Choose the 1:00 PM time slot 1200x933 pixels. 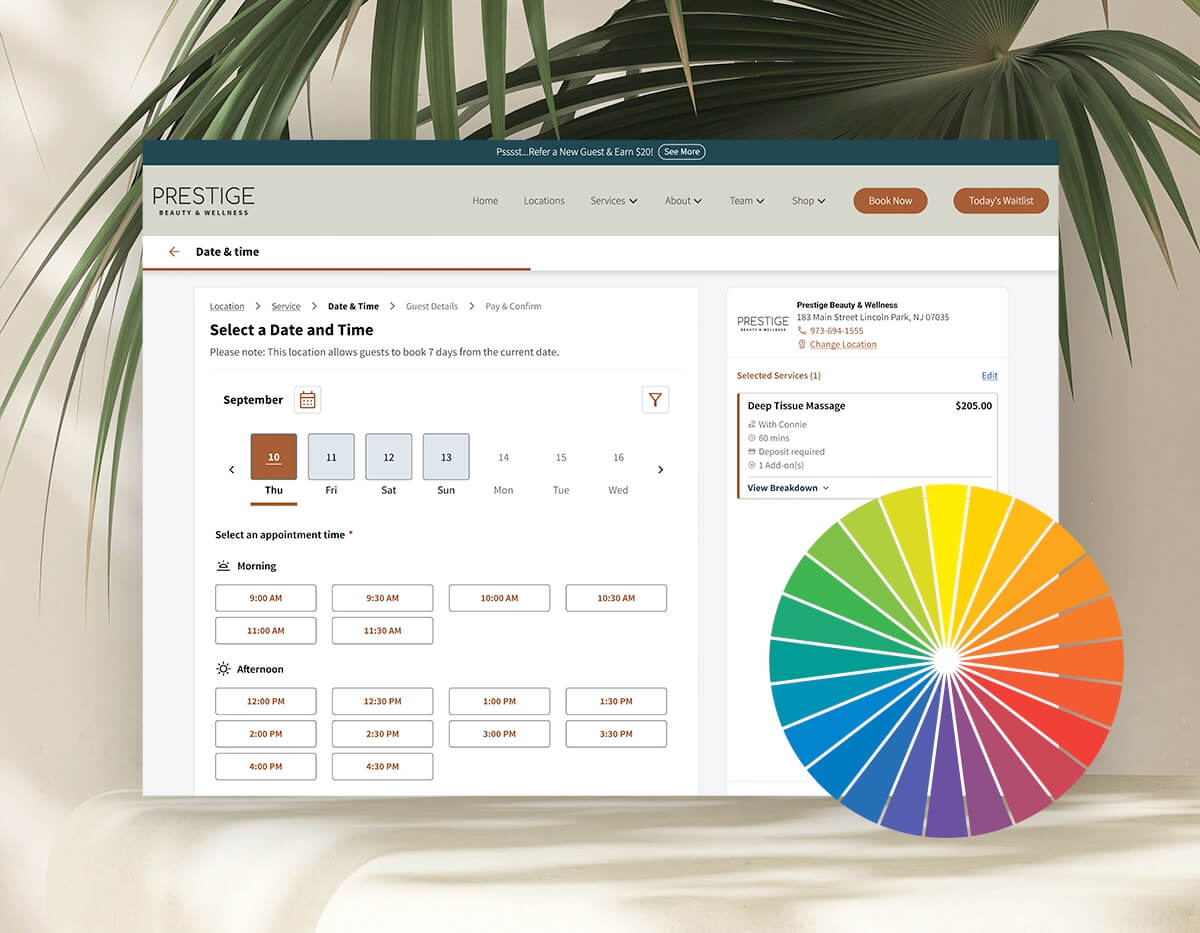499,701
